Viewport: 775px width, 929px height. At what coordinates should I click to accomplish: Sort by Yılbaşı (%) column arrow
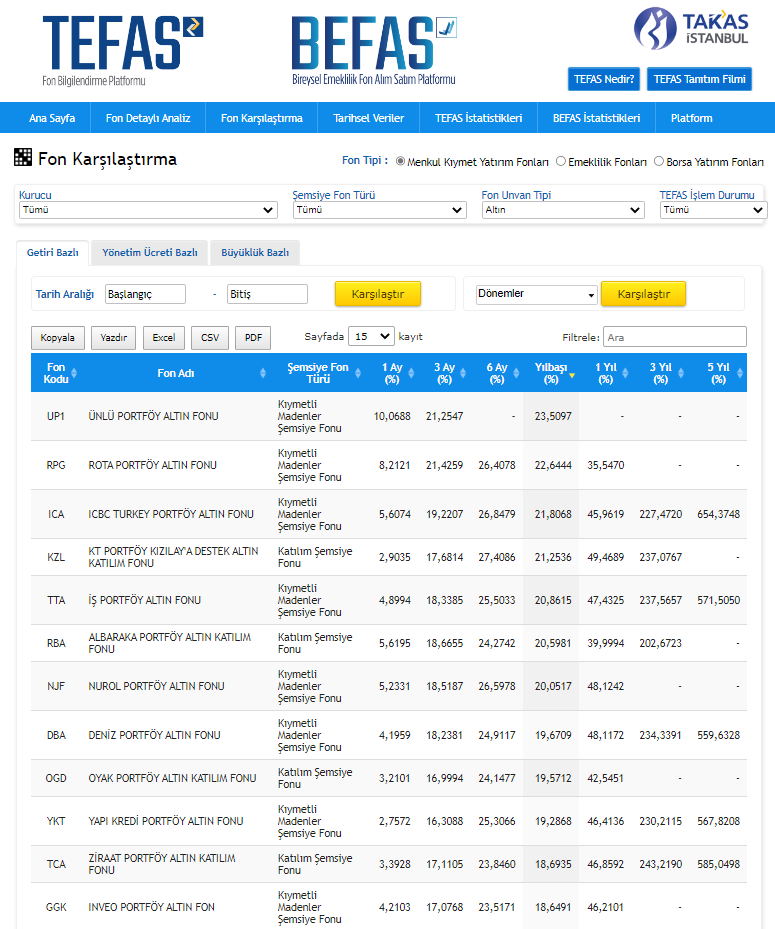point(572,376)
